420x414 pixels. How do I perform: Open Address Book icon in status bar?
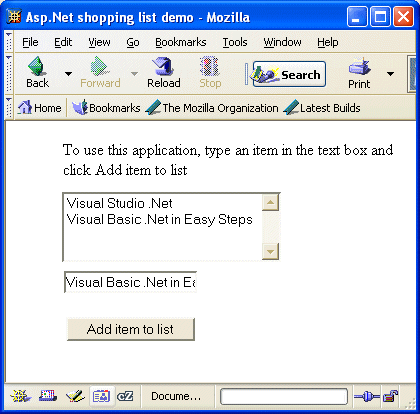coord(101,396)
